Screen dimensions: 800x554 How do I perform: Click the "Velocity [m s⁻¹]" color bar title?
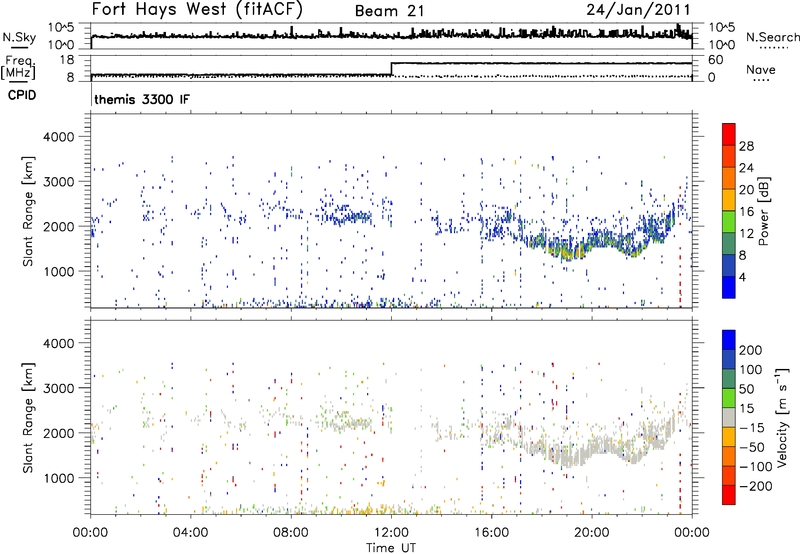pos(781,417)
